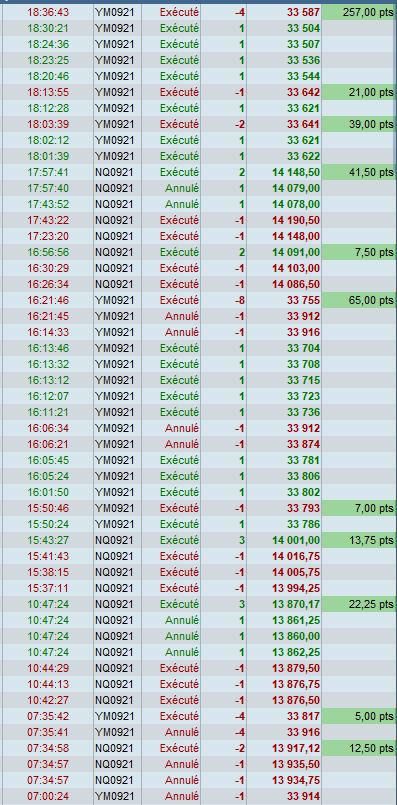Screen dimensions: 397x805
Task: Select the 07:35:42 YM0921 executed order
Action: click(x=199, y=716)
